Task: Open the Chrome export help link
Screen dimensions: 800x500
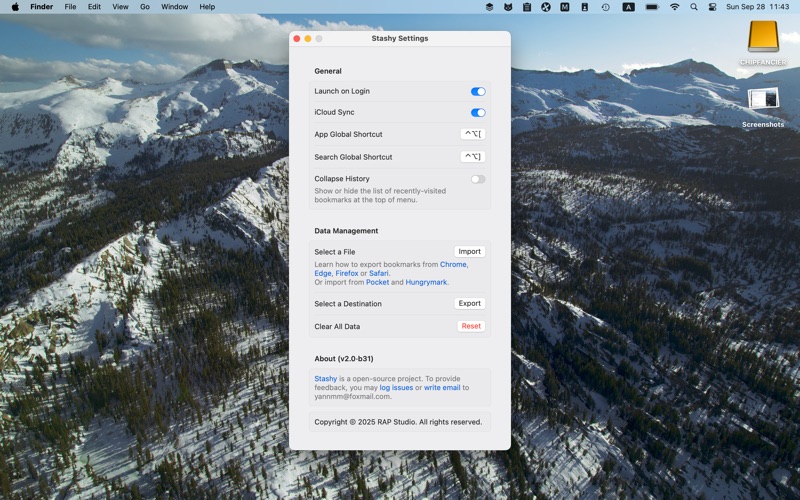Action: pyautogui.click(x=453, y=264)
